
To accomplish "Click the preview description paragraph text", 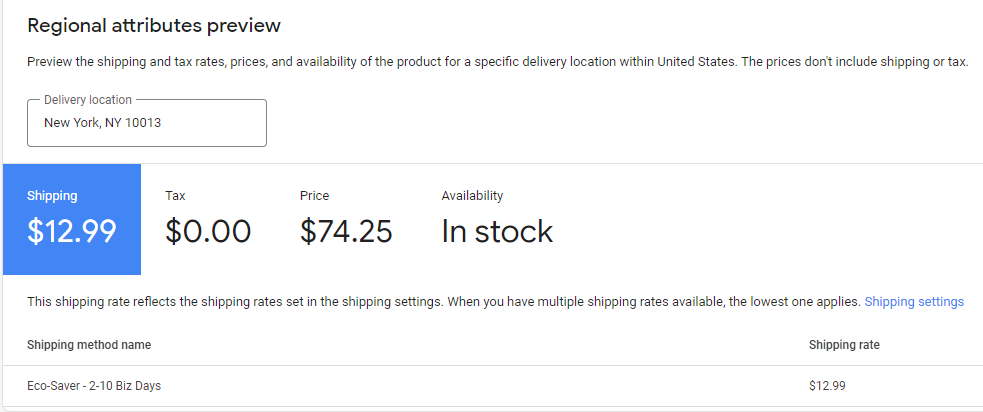I will [x=497, y=62].
